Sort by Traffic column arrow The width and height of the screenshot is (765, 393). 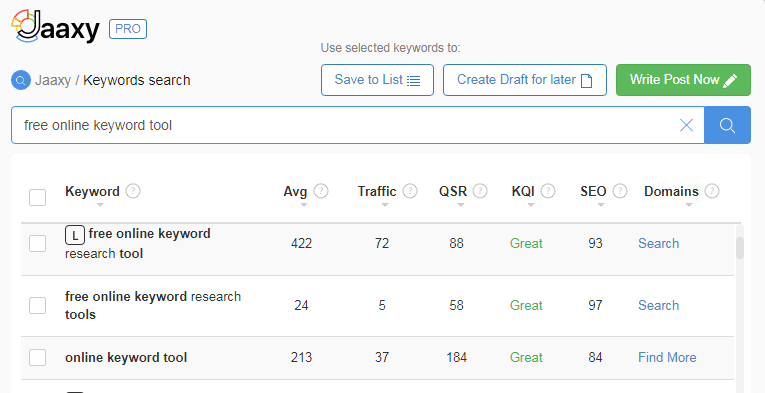384,205
